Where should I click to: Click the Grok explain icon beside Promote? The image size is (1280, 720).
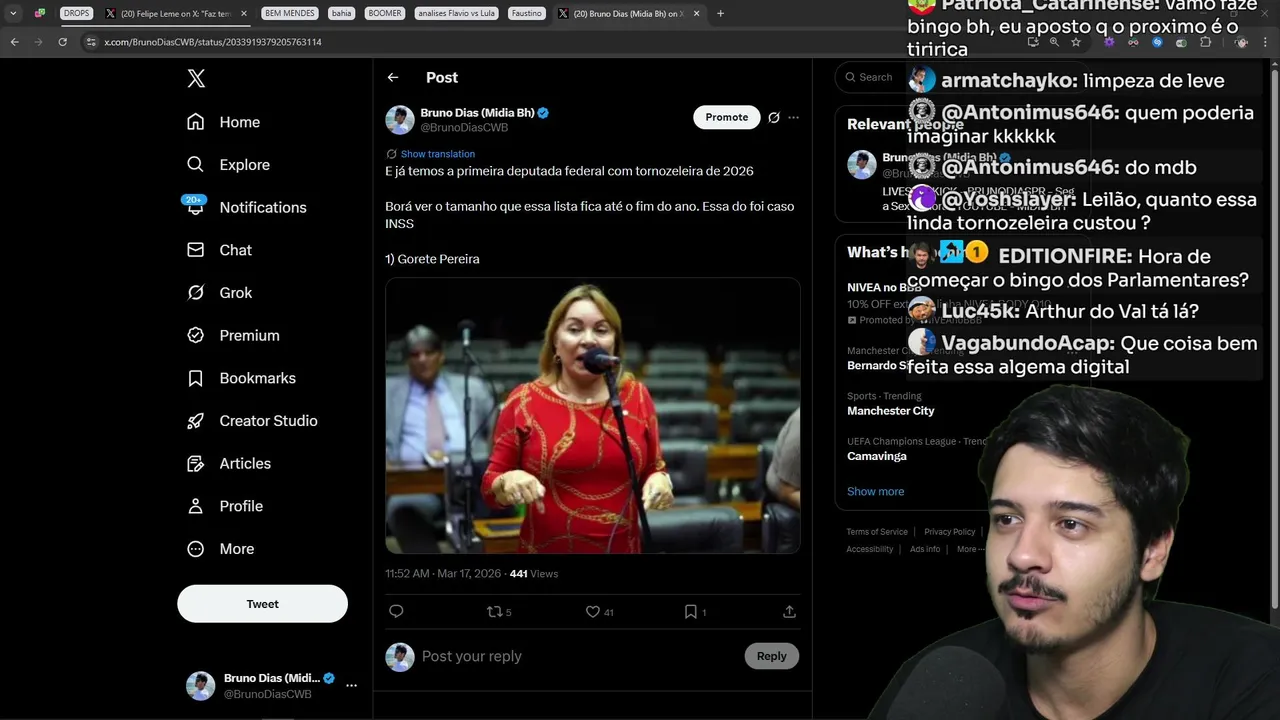click(x=774, y=117)
